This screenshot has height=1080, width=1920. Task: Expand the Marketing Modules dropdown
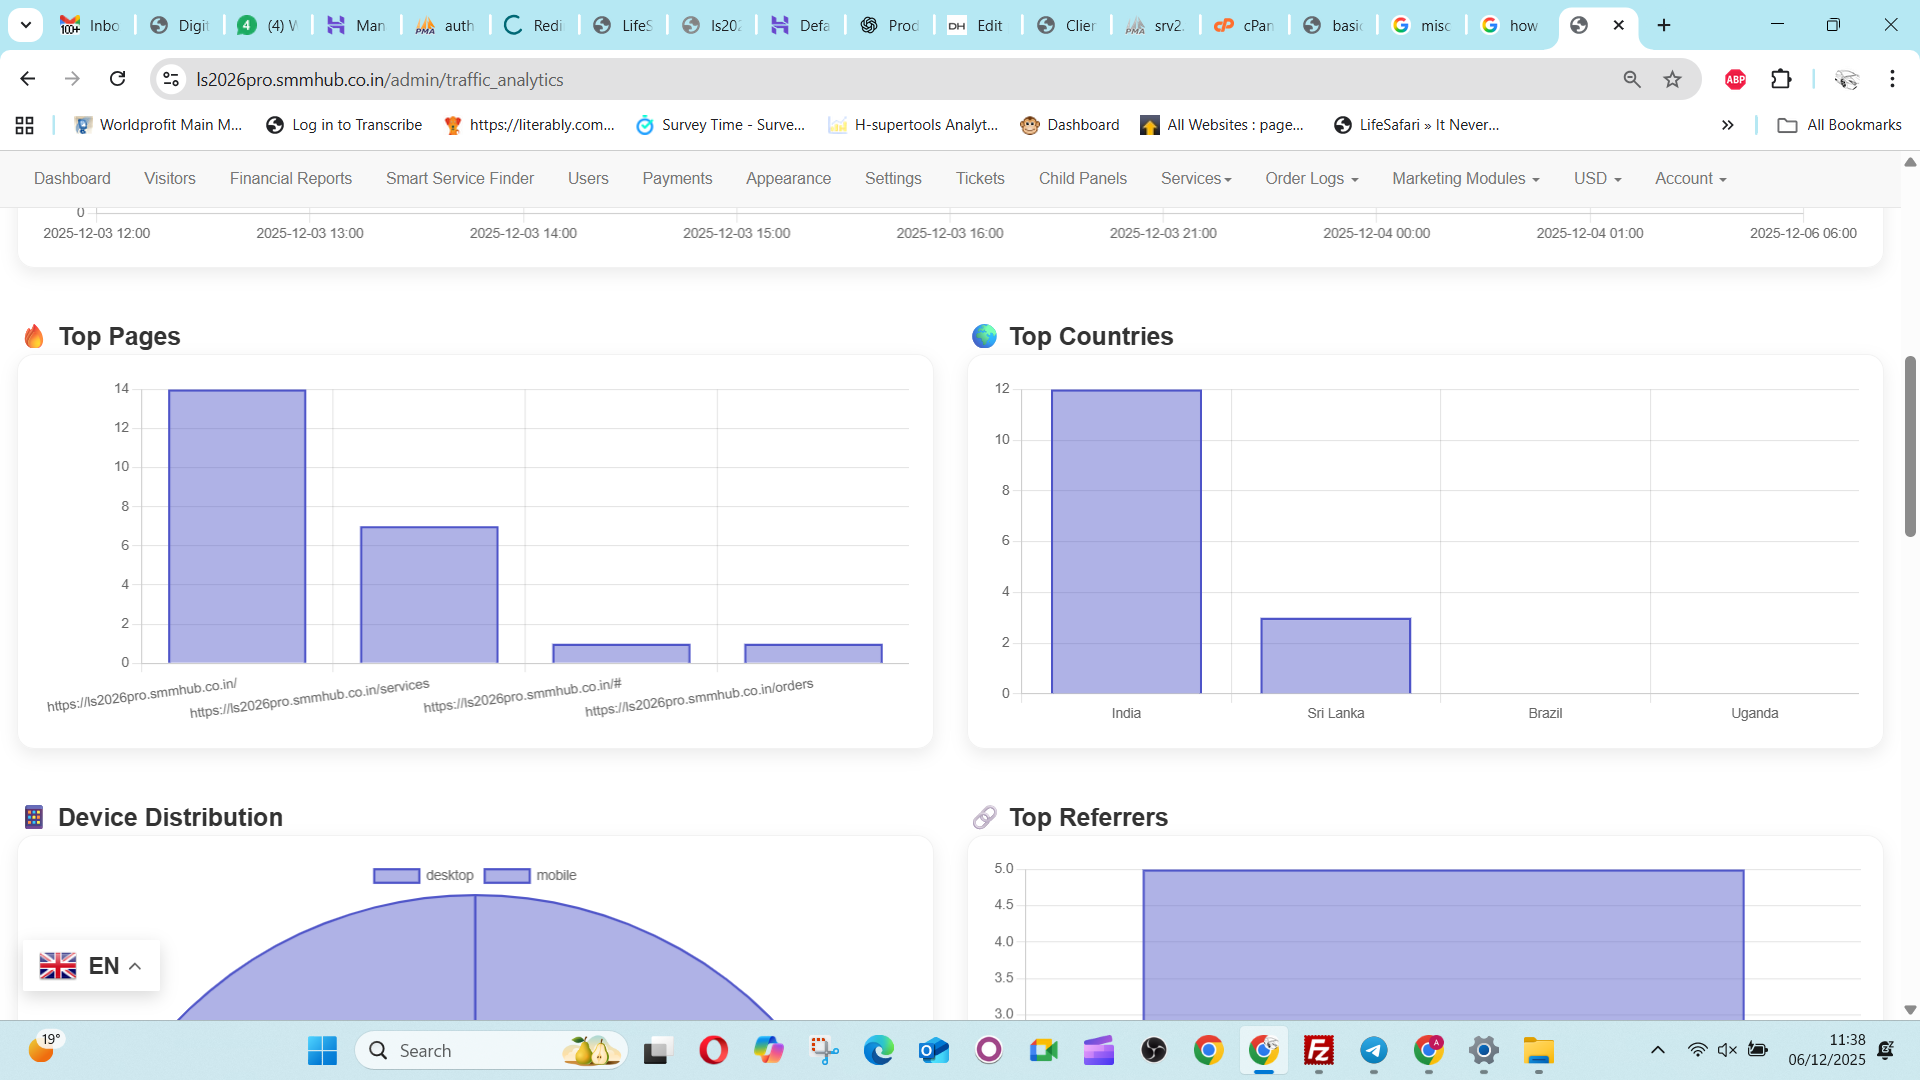[x=1465, y=178]
